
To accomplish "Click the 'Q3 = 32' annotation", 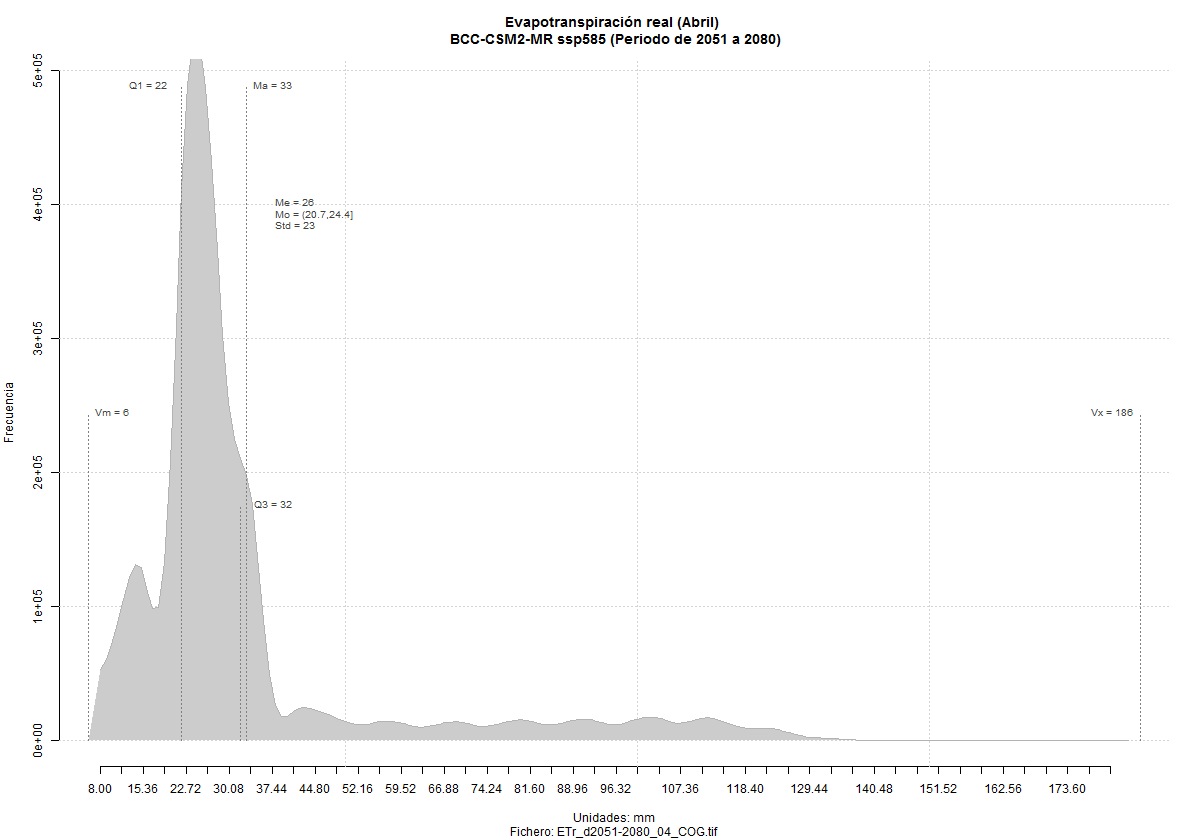I will [x=272, y=505].
